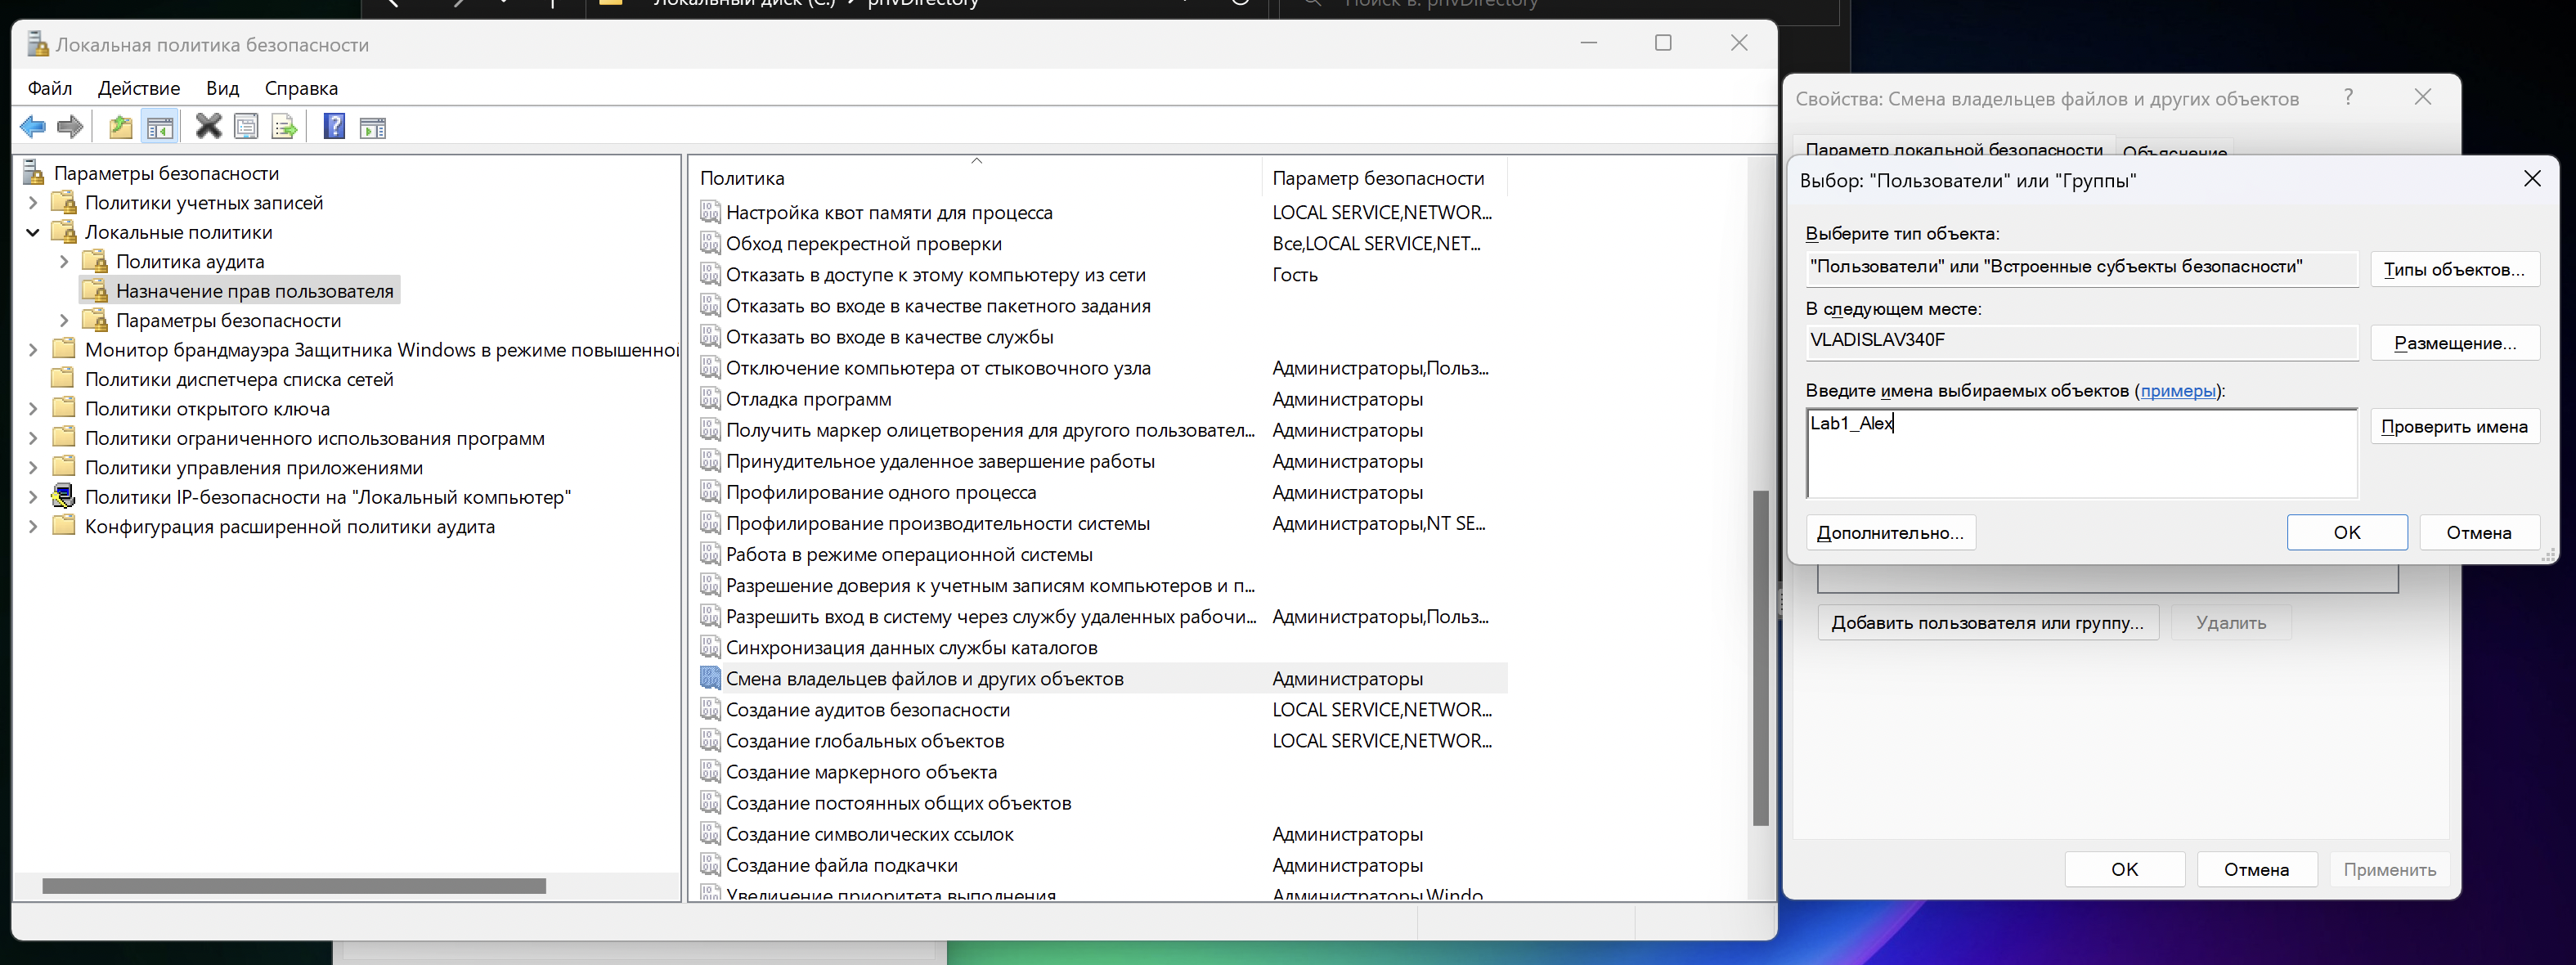The width and height of the screenshot is (2576, 965).
Task: Toggle the show/hide console tree icon
Action: (160, 127)
